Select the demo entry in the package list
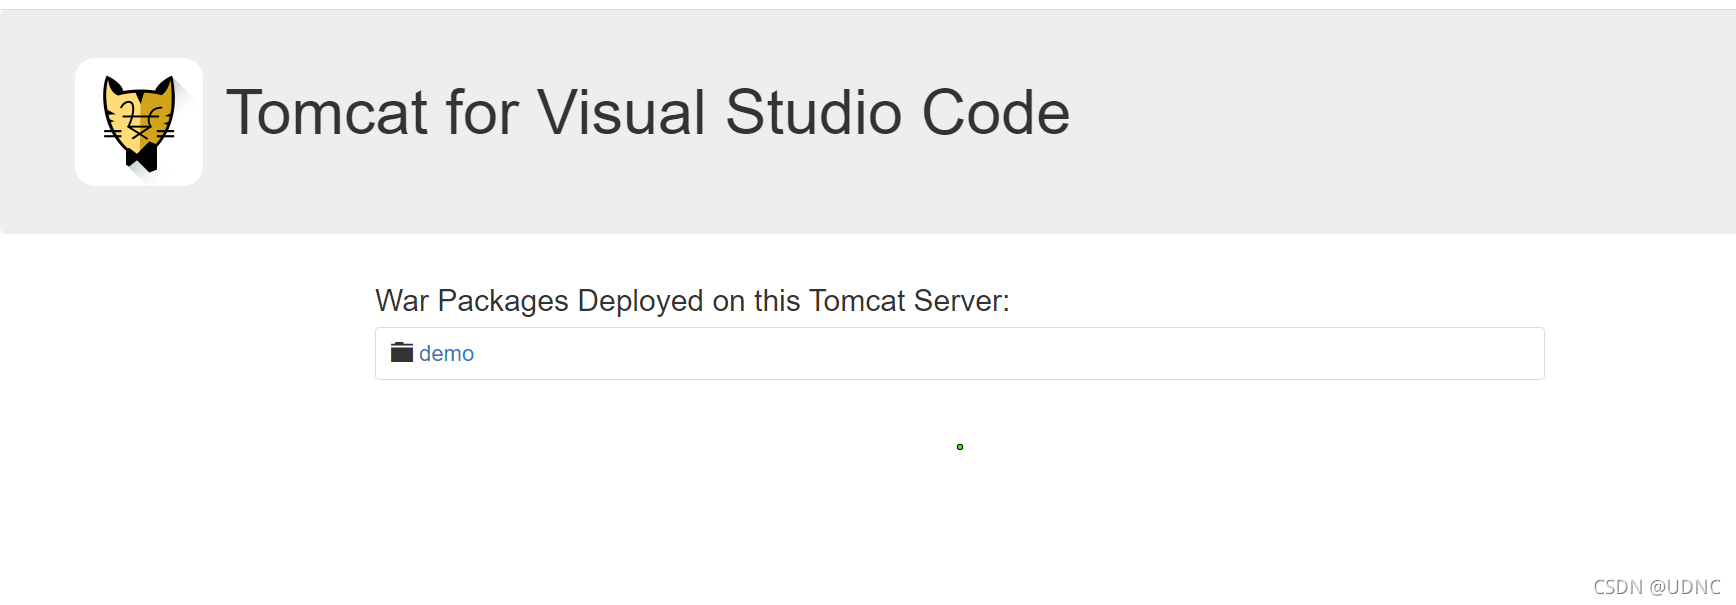Image resolution: width=1736 pixels, height=605 pixels. click(x=446, y=353)
